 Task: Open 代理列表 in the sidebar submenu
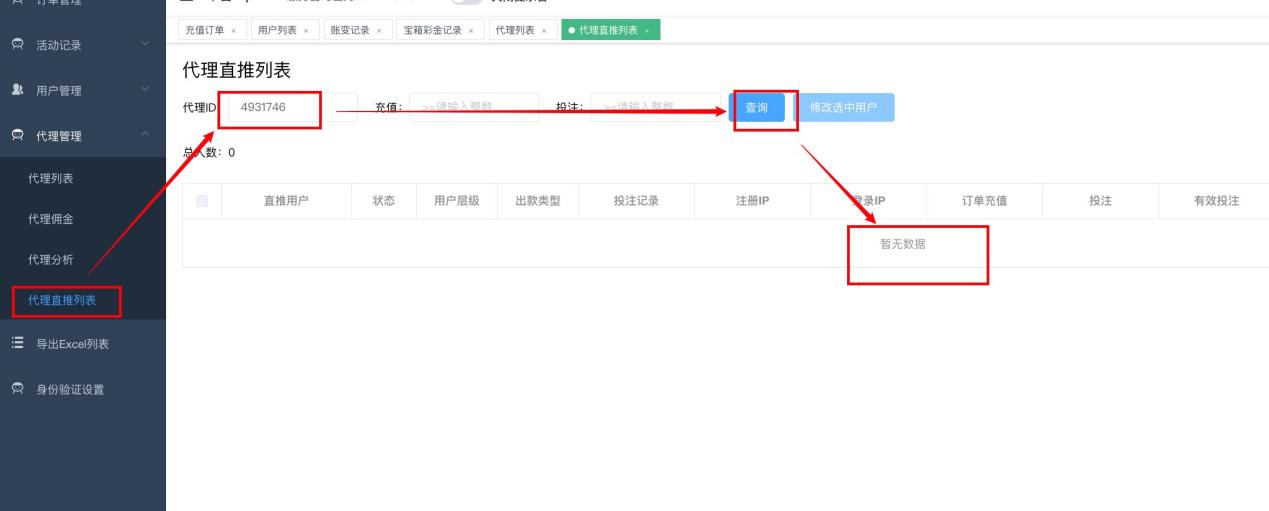point(51,179)
